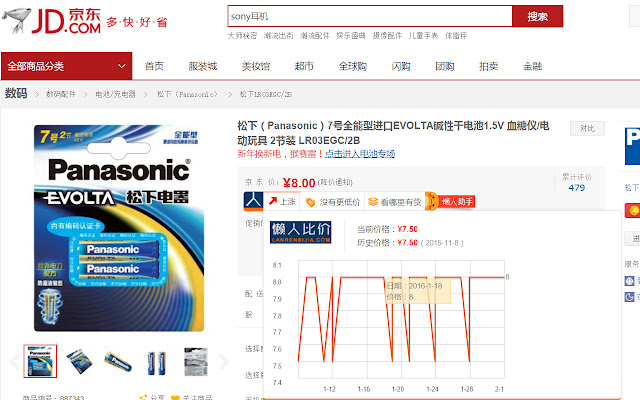Go to the 美妆馆 nav tab

pyautogui.click(x=256, y=66)
